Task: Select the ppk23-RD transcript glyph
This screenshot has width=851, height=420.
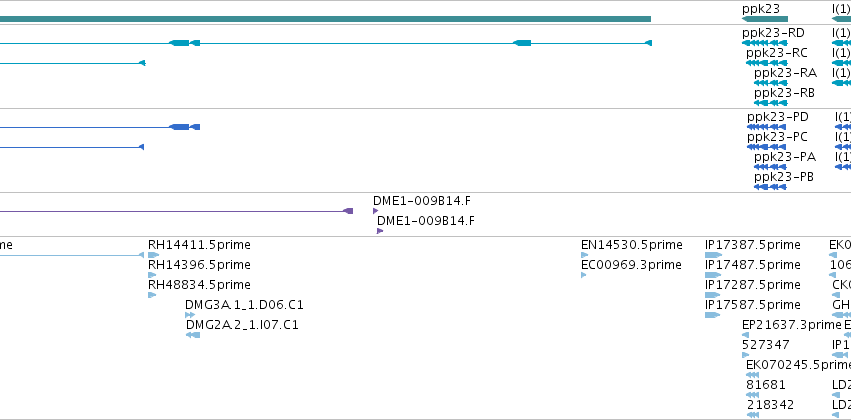Action: [765, 43]
